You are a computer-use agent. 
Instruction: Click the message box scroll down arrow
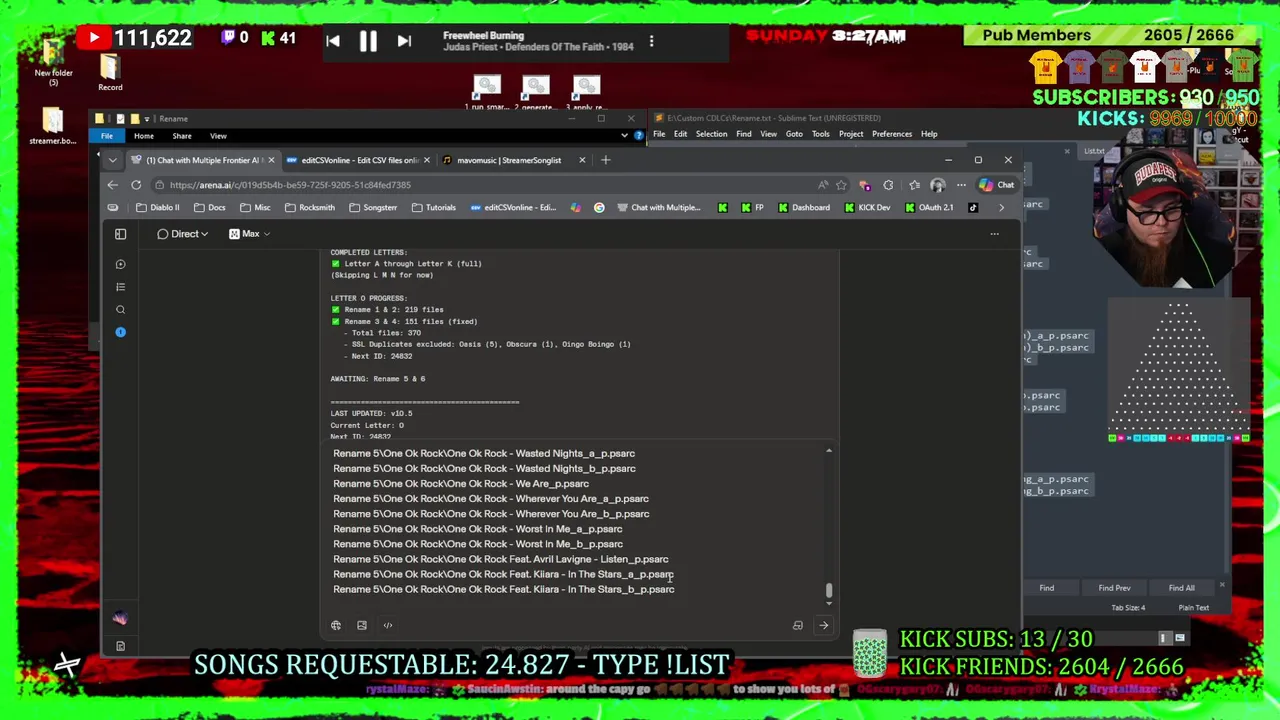pyautogui.click(x=828, y=603)
